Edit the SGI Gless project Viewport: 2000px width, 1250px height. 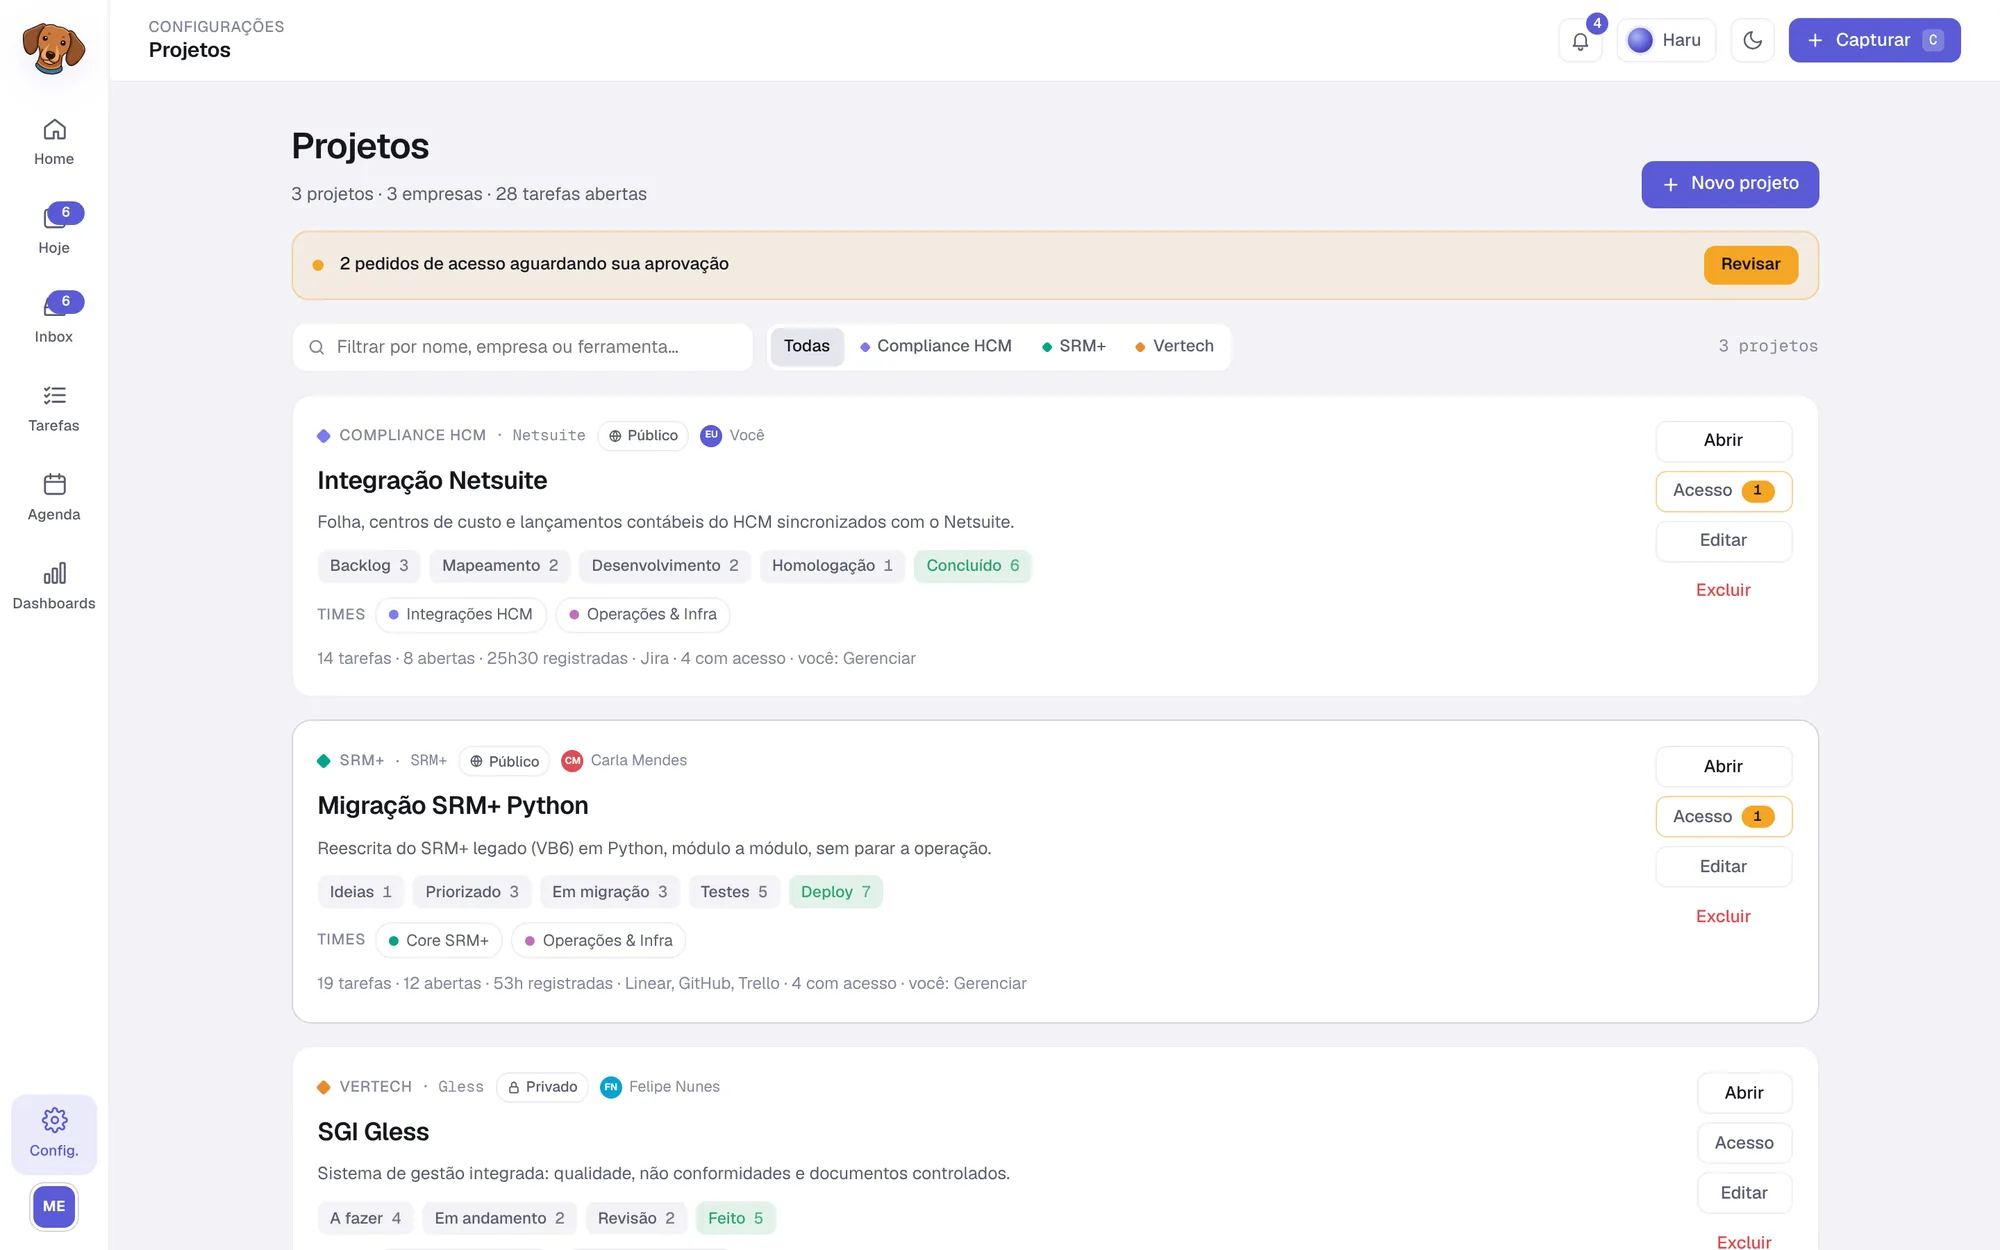click(1744, 1193)
